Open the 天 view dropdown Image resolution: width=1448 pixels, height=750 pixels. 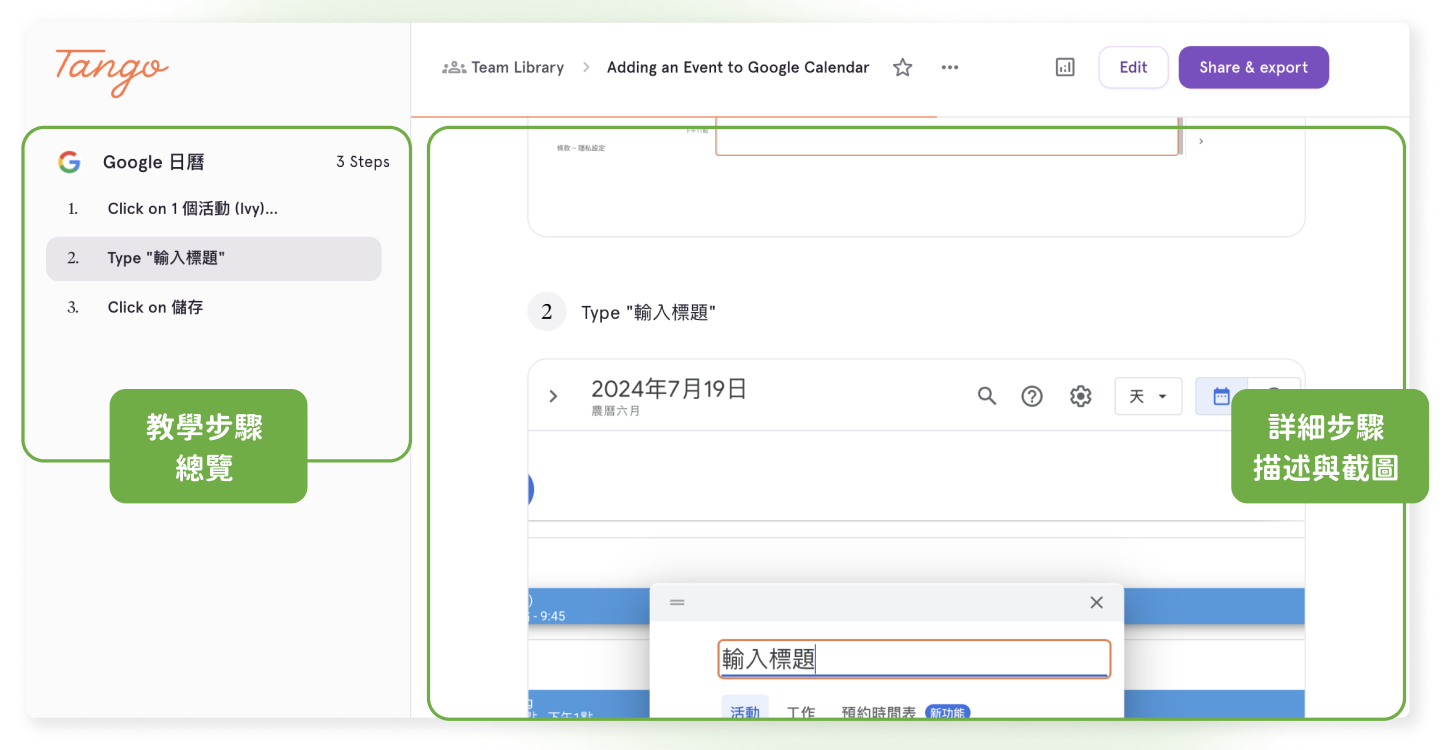pyautogui.click(x=1148, y=396)
